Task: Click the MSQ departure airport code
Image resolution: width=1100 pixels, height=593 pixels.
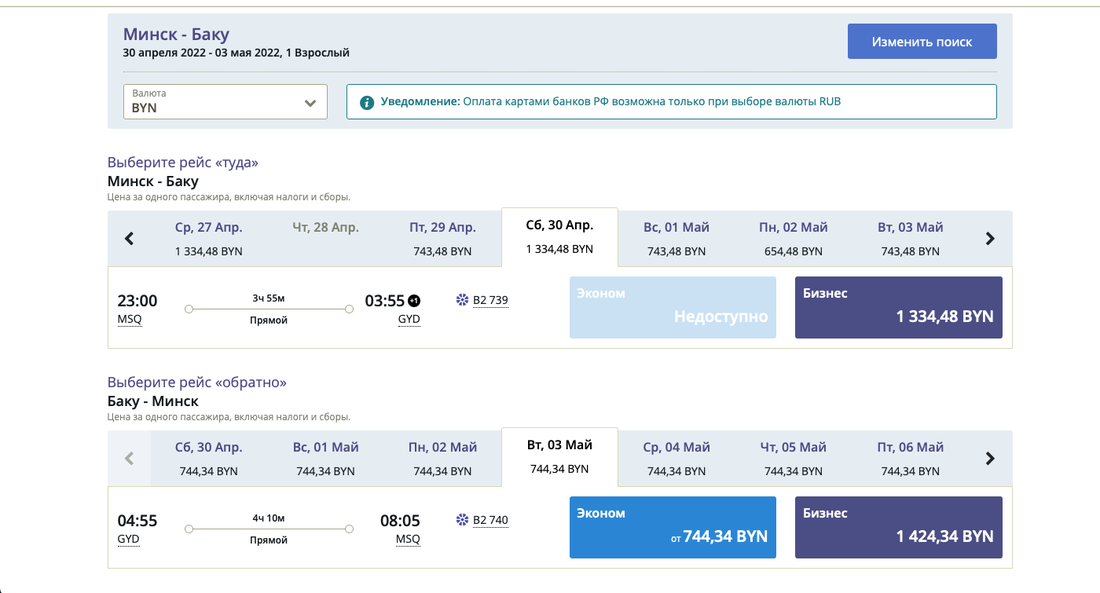Action: coord(130,320)
